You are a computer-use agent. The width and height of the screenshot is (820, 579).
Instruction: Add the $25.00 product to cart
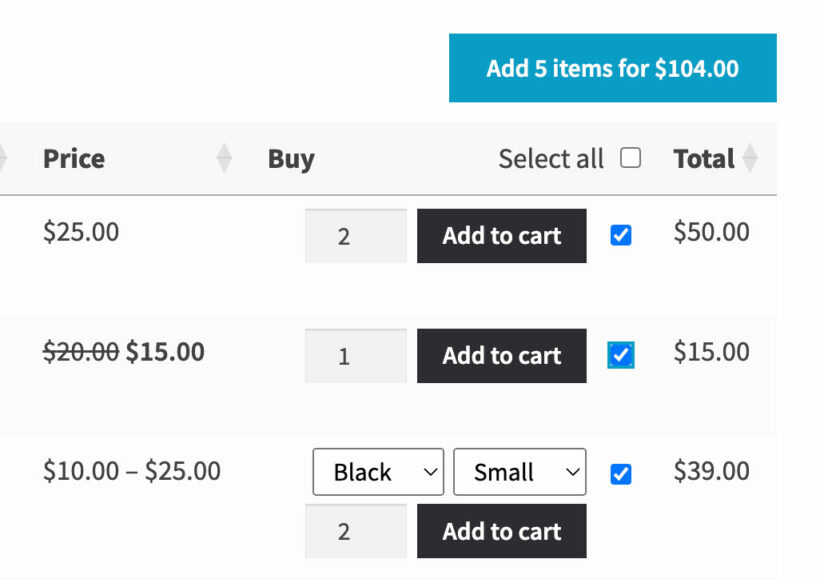501,236
